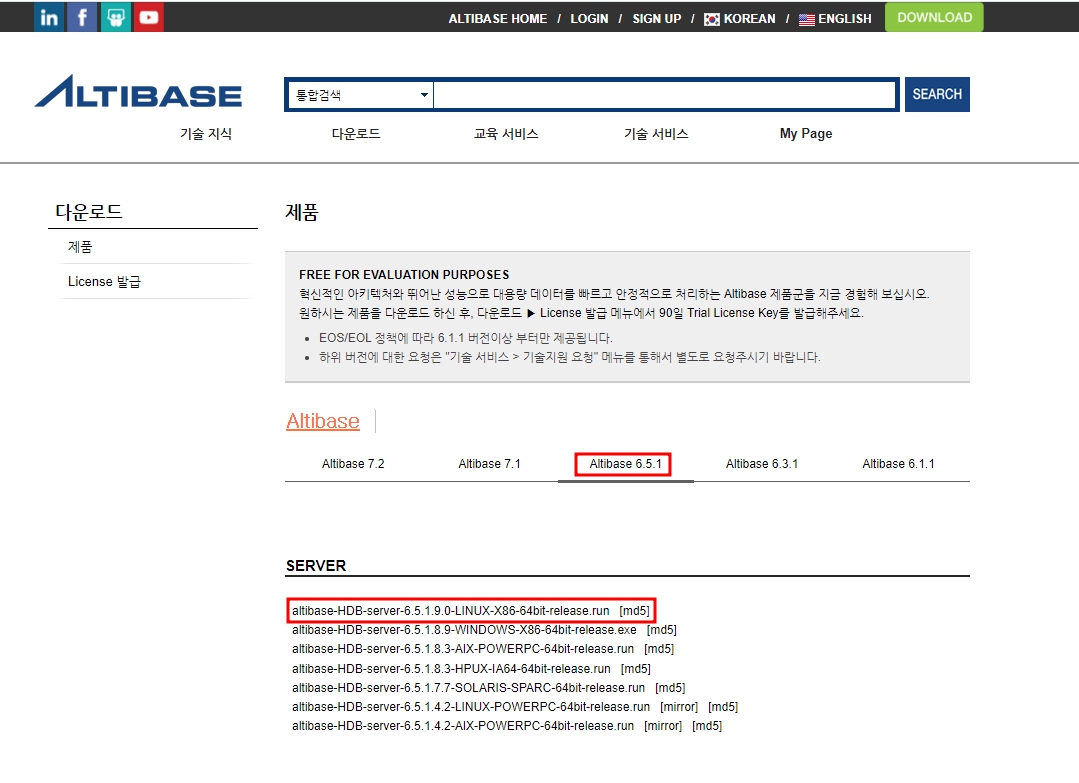Open the 다운로드 top menu
The image size is (1079, 783).
pyautogui.click(x=356, y=133)
